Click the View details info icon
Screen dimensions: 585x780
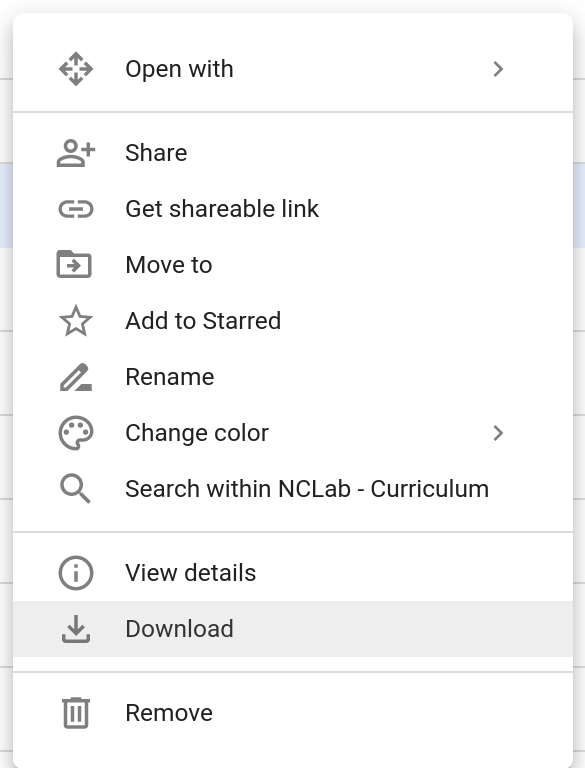tap(76, 573)
